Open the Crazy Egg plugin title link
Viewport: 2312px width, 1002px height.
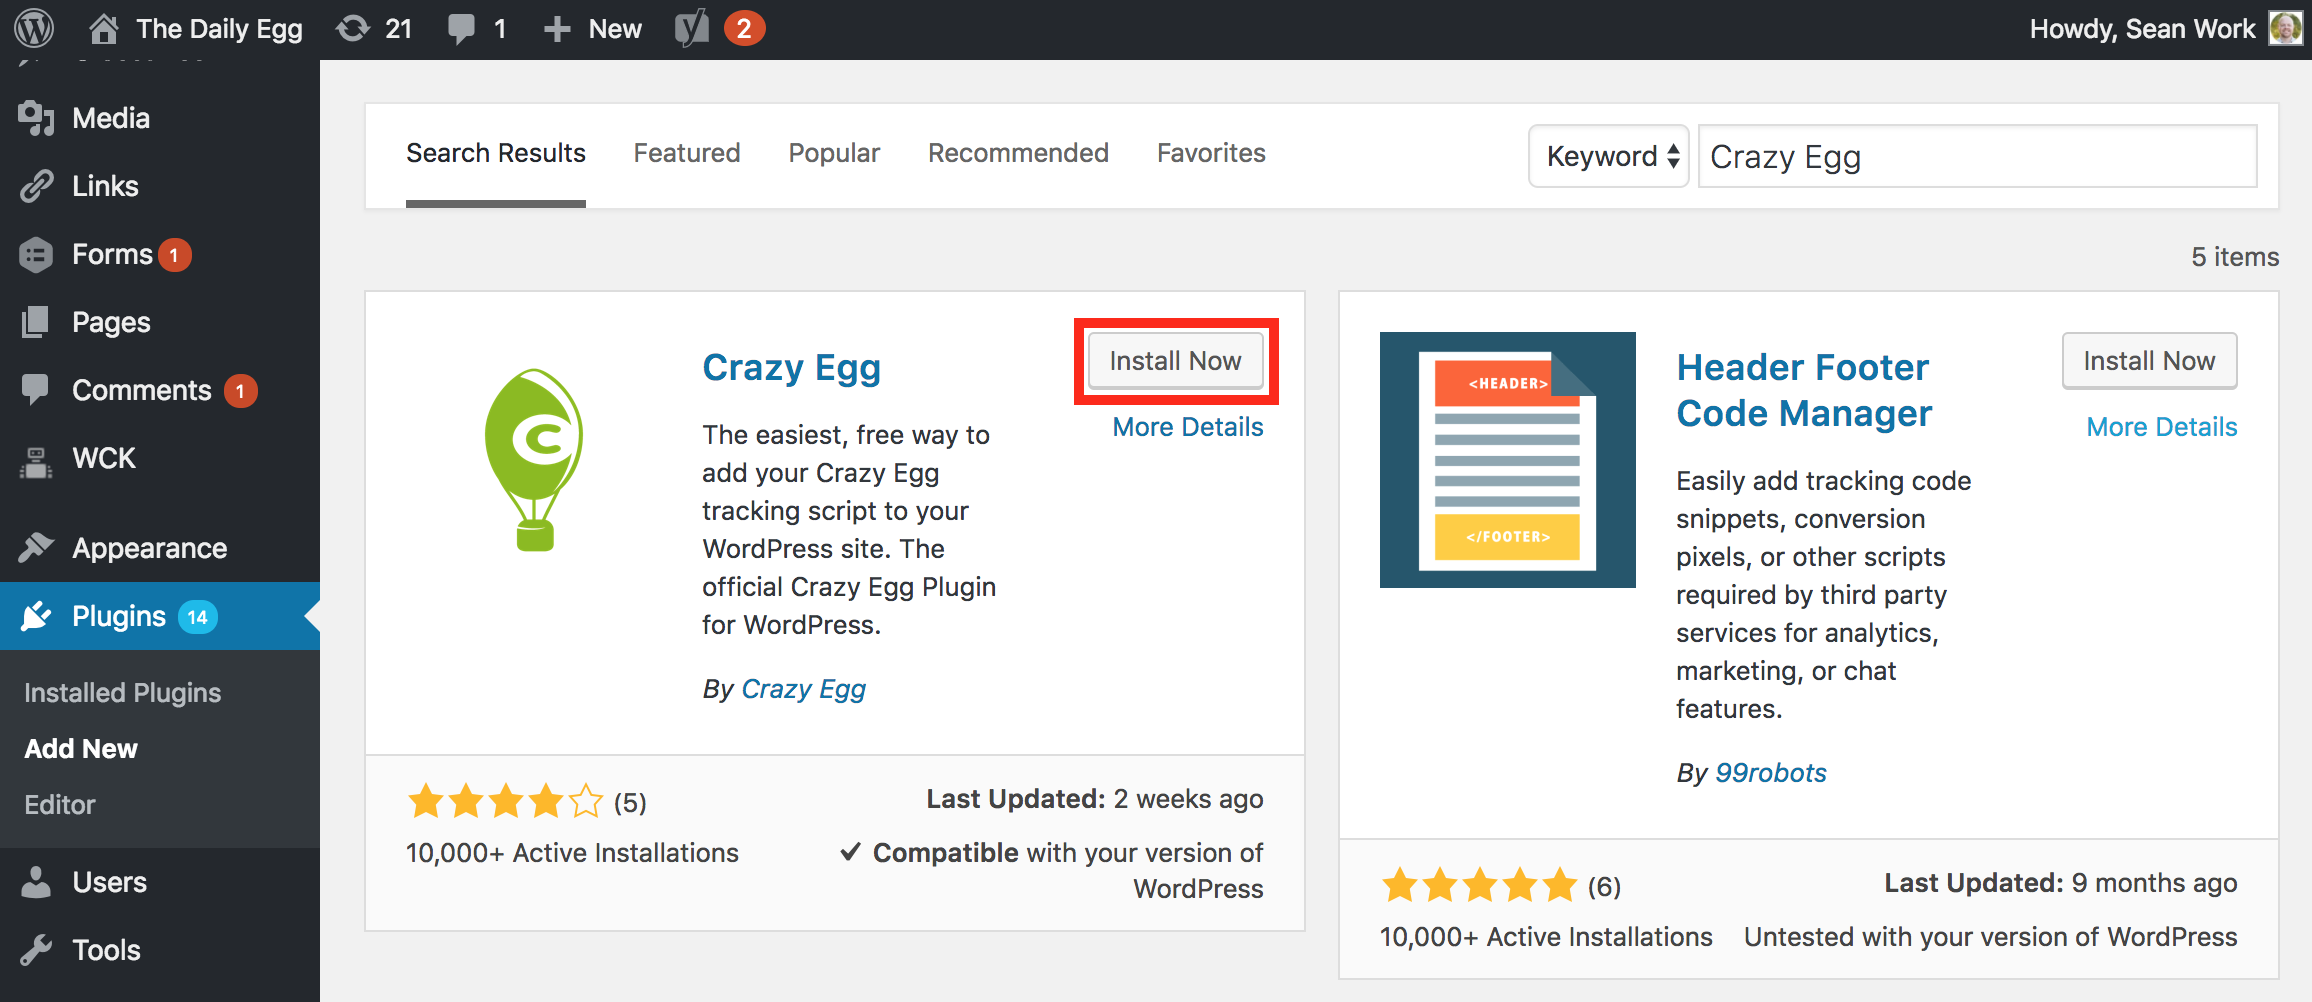pyautogui.click(x=792, y=368)
